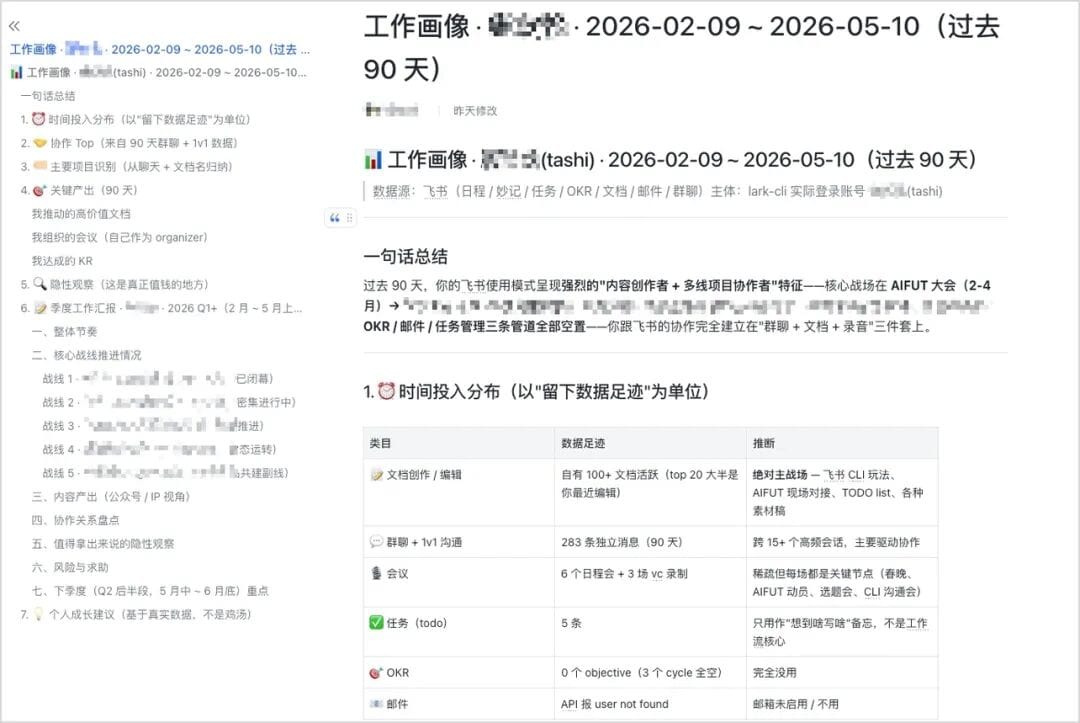Screen dimensions: 1080x723
Task: Click the cell 邮箱未启用 / 不用
Action: [842, 704]
